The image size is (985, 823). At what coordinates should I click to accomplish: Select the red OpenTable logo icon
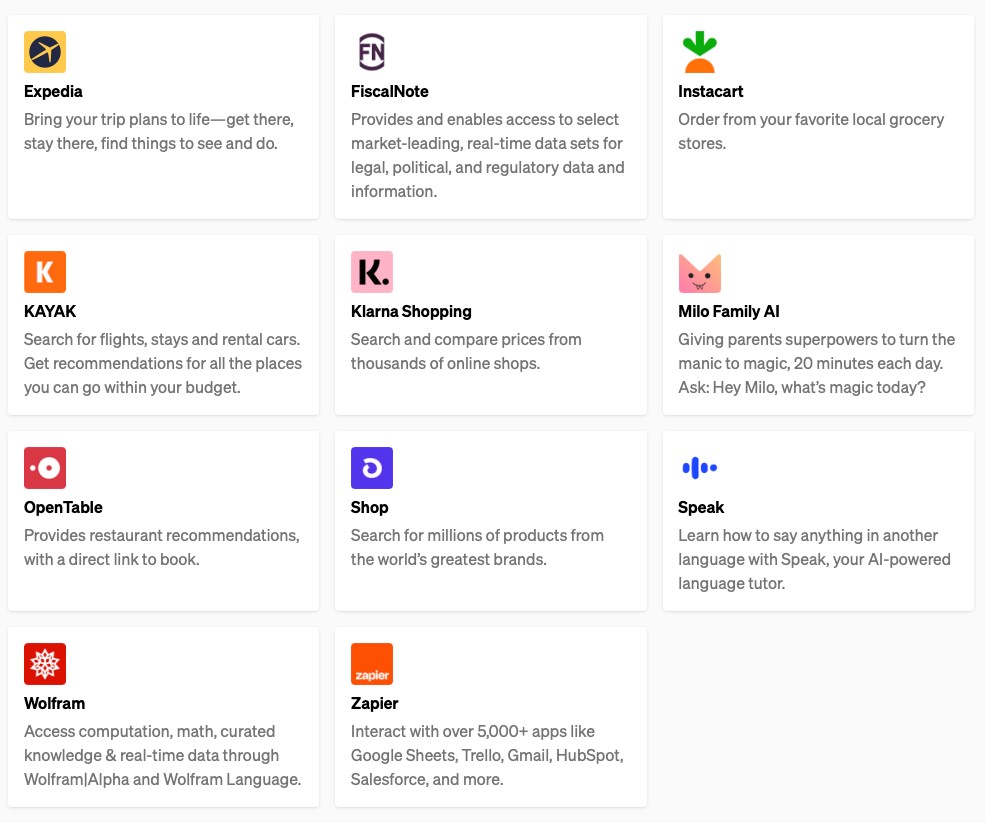(45, 468)
